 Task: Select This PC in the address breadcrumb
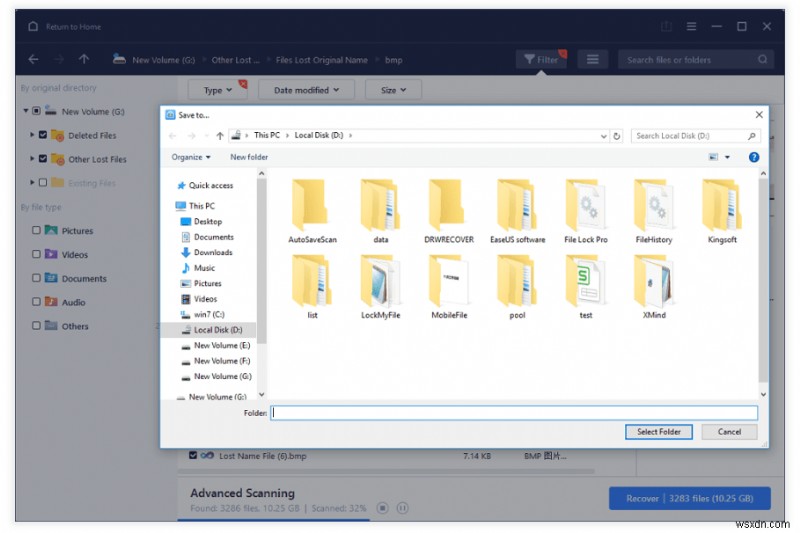[267, 135]
